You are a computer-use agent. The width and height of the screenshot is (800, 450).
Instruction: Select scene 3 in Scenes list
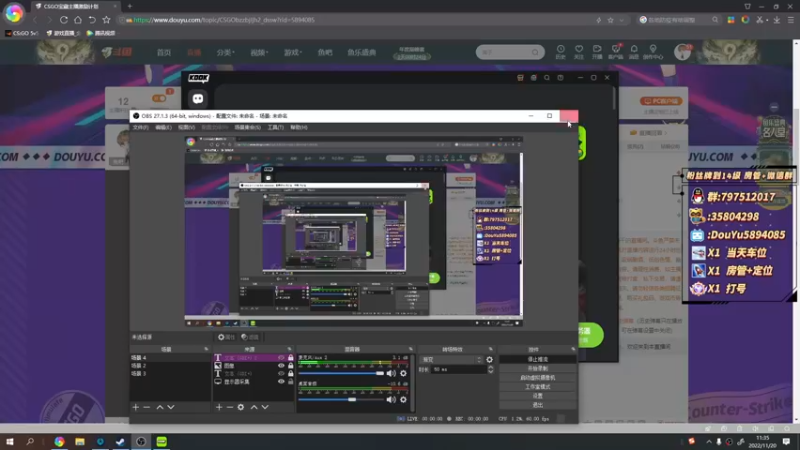[x=170, y=373]
